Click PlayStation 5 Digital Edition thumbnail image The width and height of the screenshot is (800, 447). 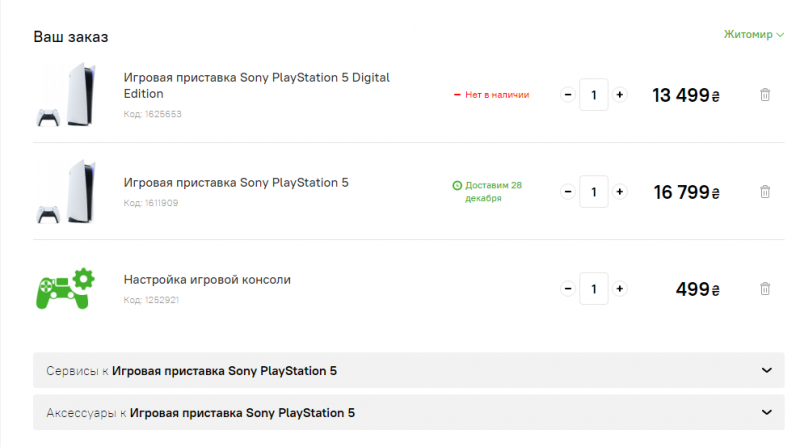point(65,95)
